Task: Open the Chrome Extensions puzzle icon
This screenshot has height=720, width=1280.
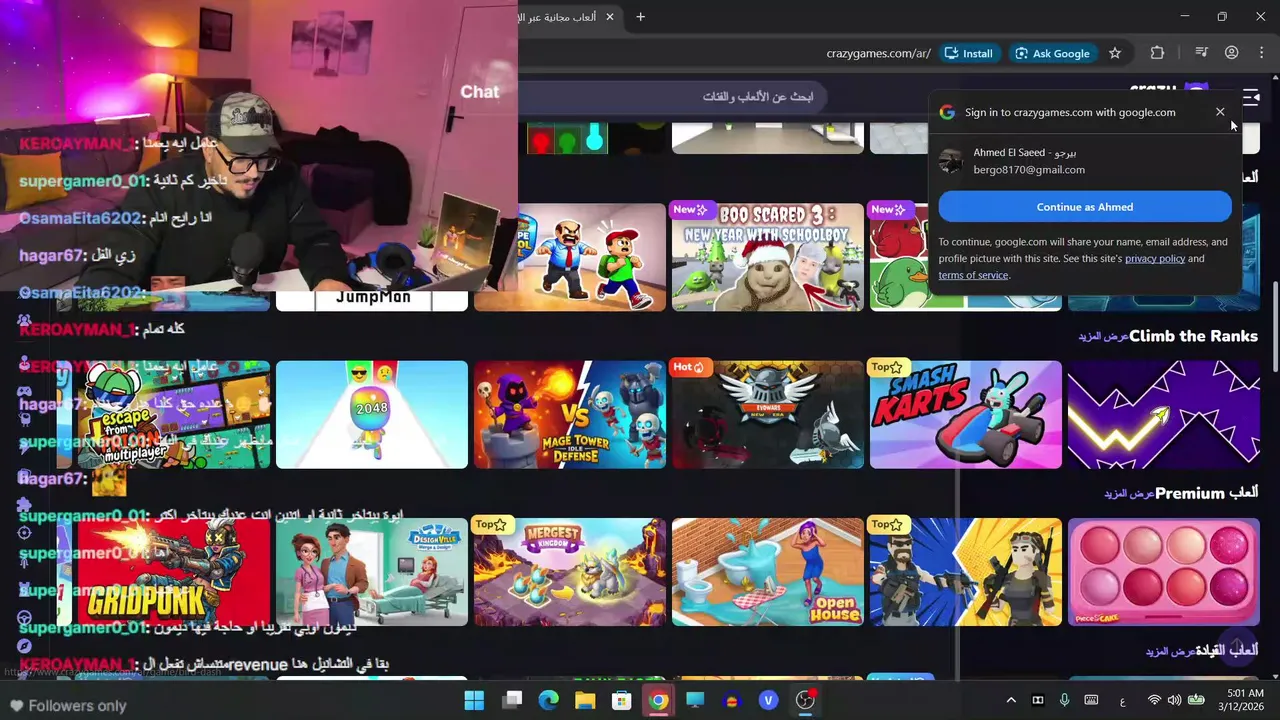Action: click(x=1157, y=53)
